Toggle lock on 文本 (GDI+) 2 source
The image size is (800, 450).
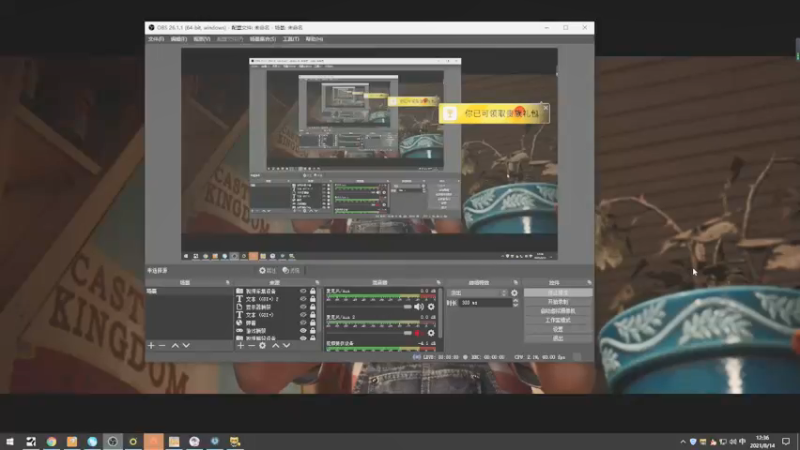(313, 299)
